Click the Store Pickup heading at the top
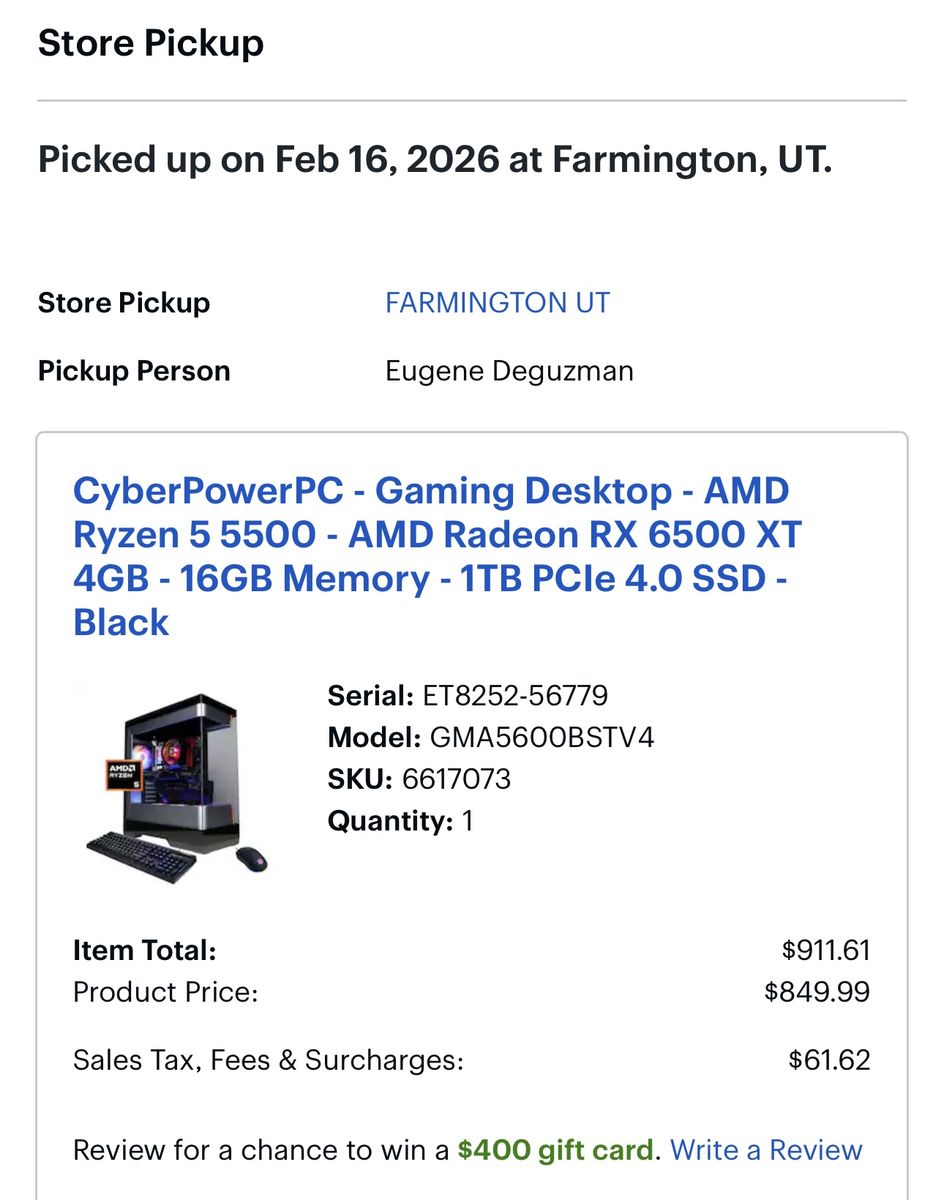Image resolution: width=944 pixels, height=1200 pixels. 151,43
